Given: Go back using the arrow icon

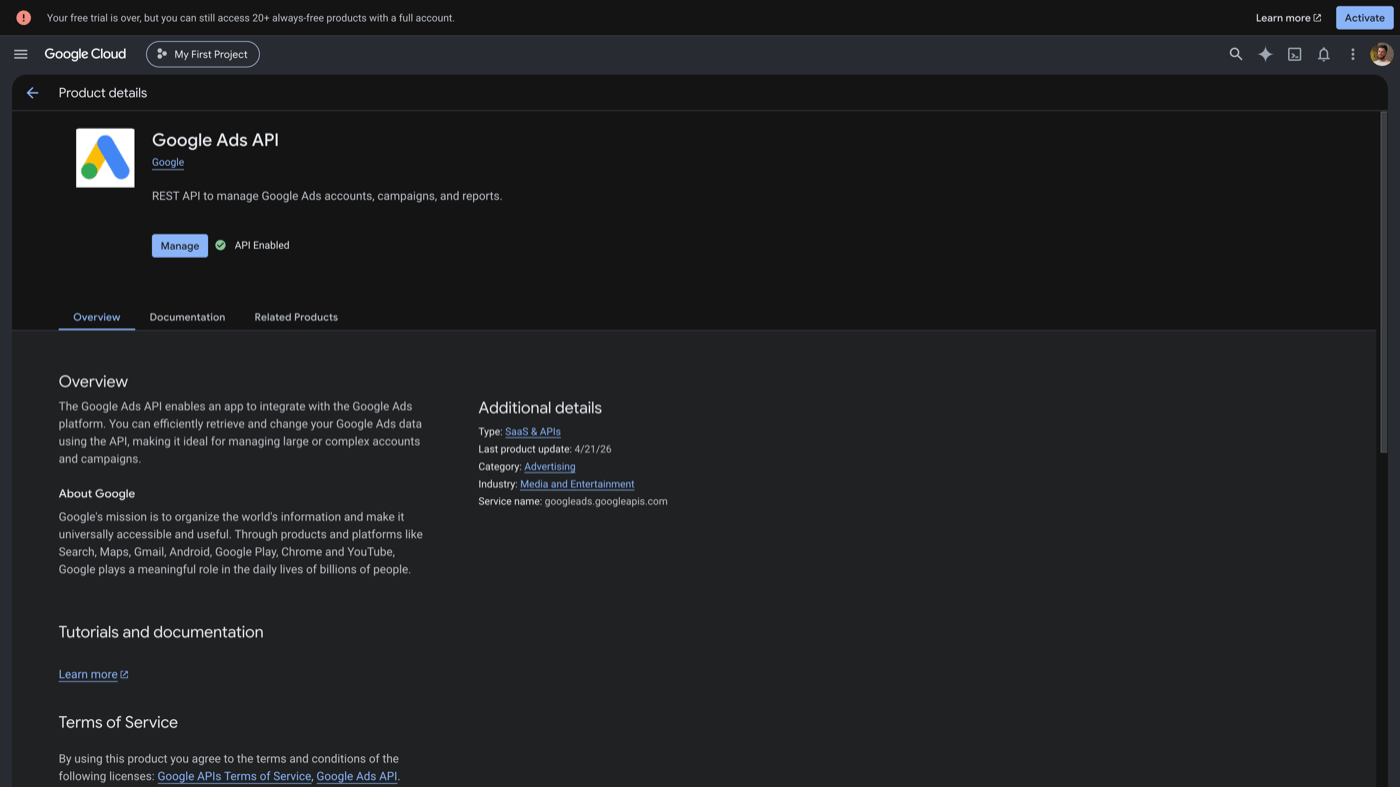Looking at the screenshot, I should click(32, 93).
